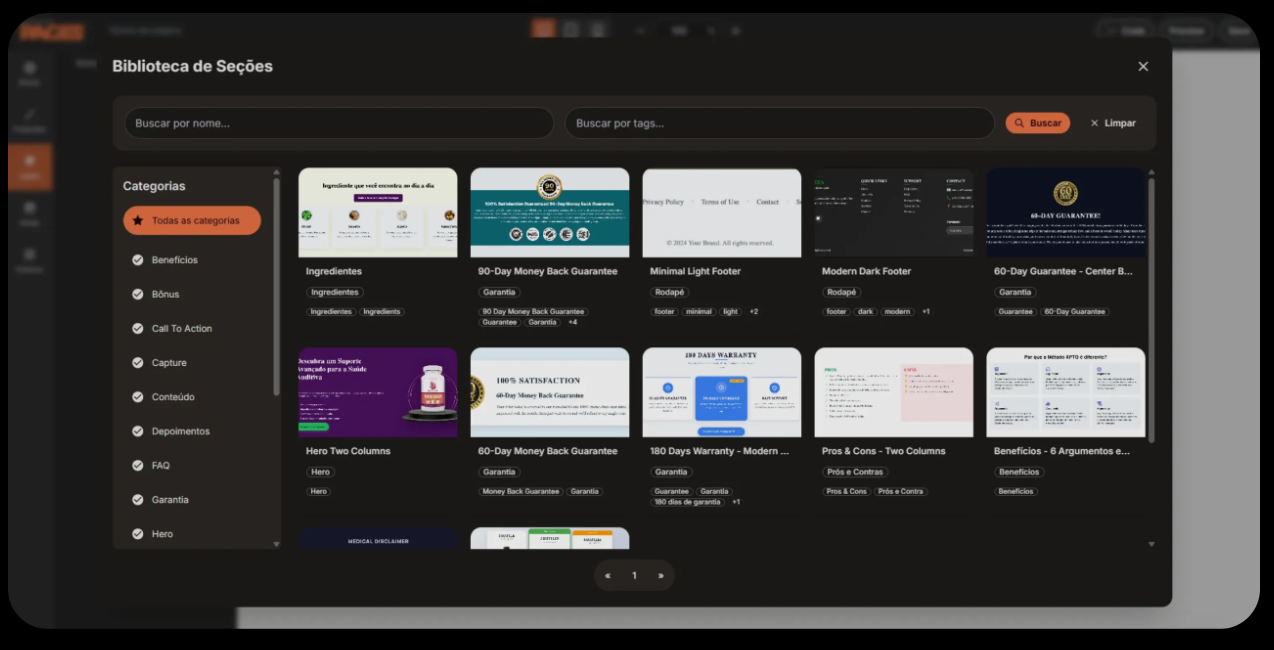Click the star icon in Todas as categorias
The image size is (1274, 650).
tap(138, 220)
